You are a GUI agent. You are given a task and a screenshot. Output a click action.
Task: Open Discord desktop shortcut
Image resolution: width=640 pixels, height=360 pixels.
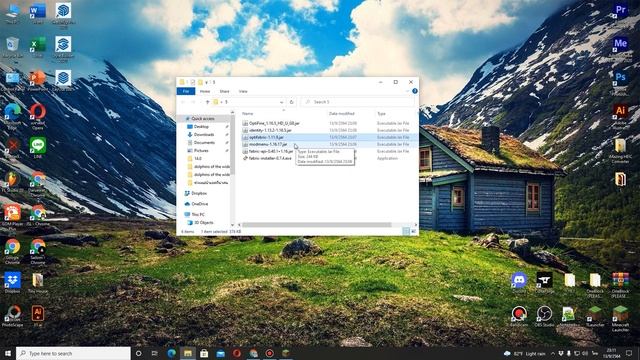pyautogui.click(x=519, y=283)
